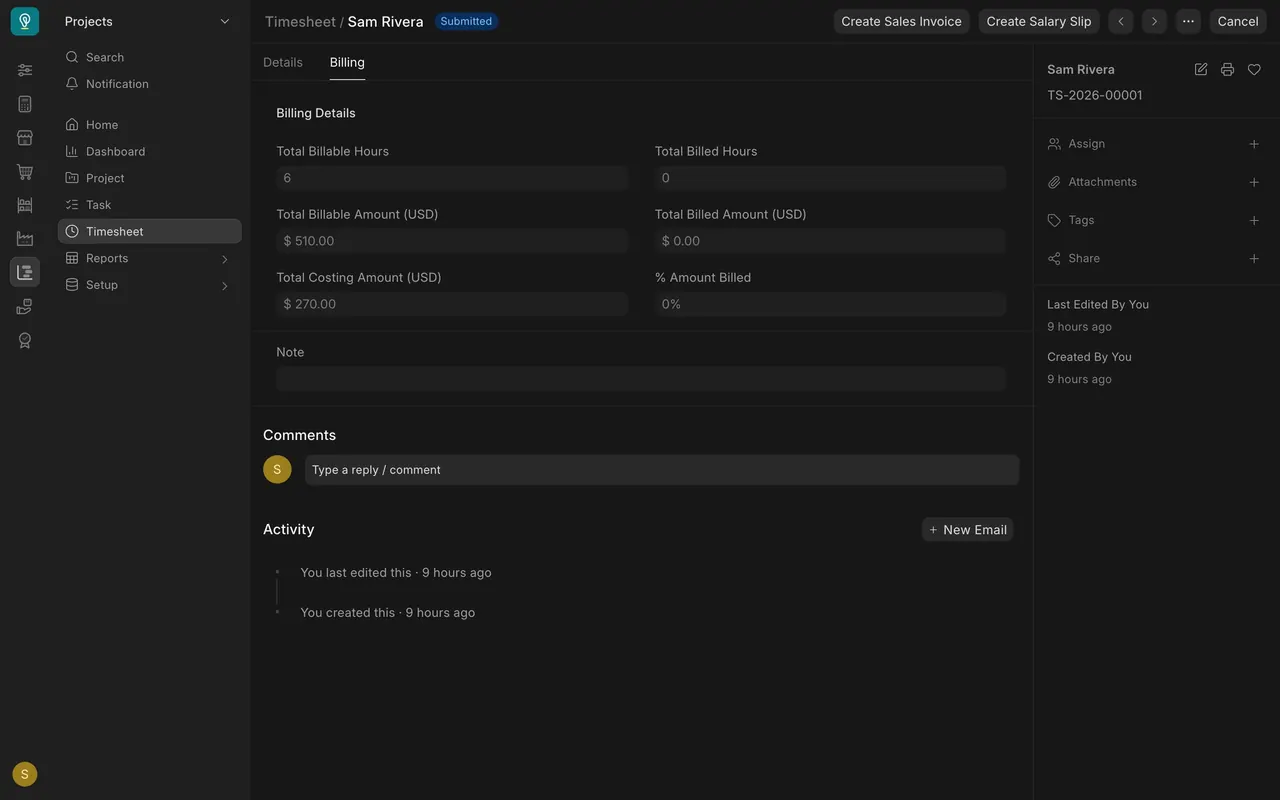Open the hand-holding-box icon in the rail
The image size is (1280, 800).
pyautogui.click(x=25, y=307)
